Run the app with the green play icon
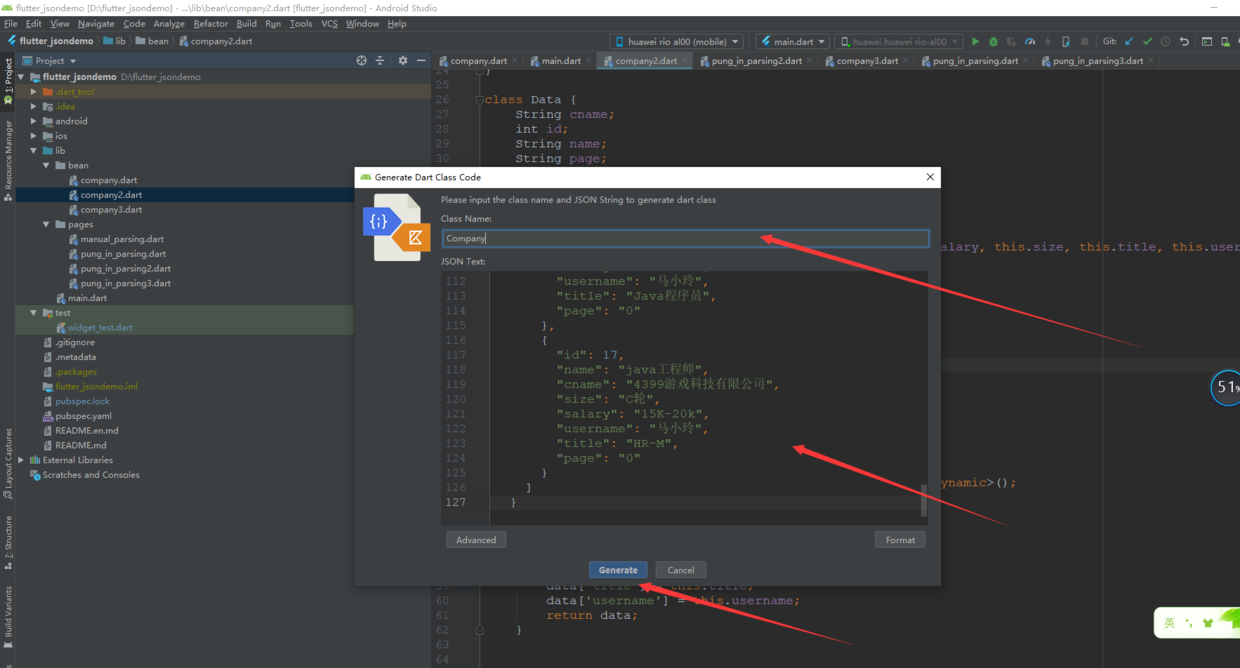This screenshot has height=668, width=1240. pos(975,42)
